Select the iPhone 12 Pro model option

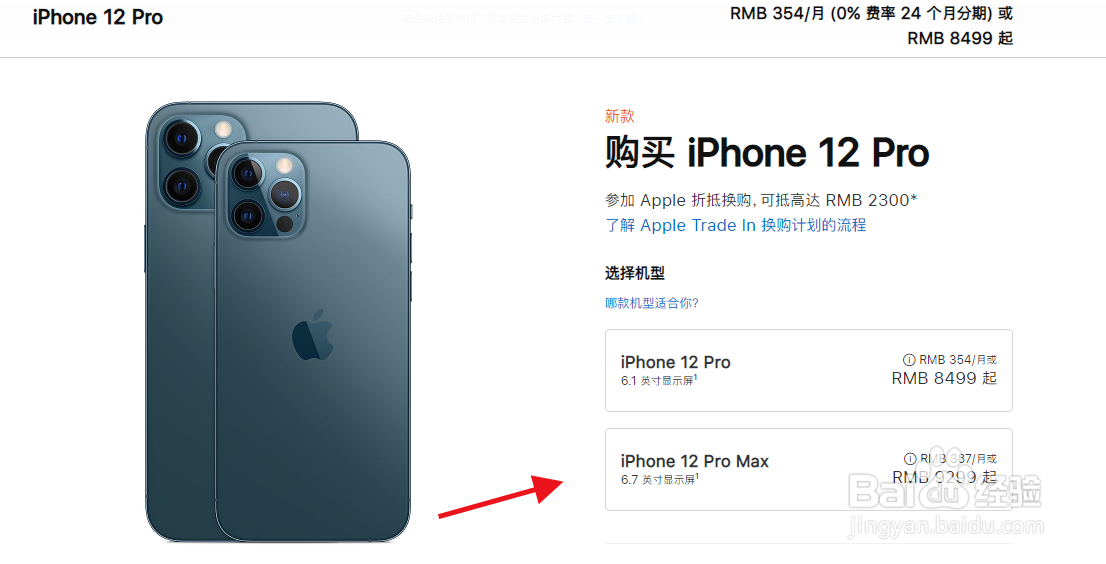808,370
